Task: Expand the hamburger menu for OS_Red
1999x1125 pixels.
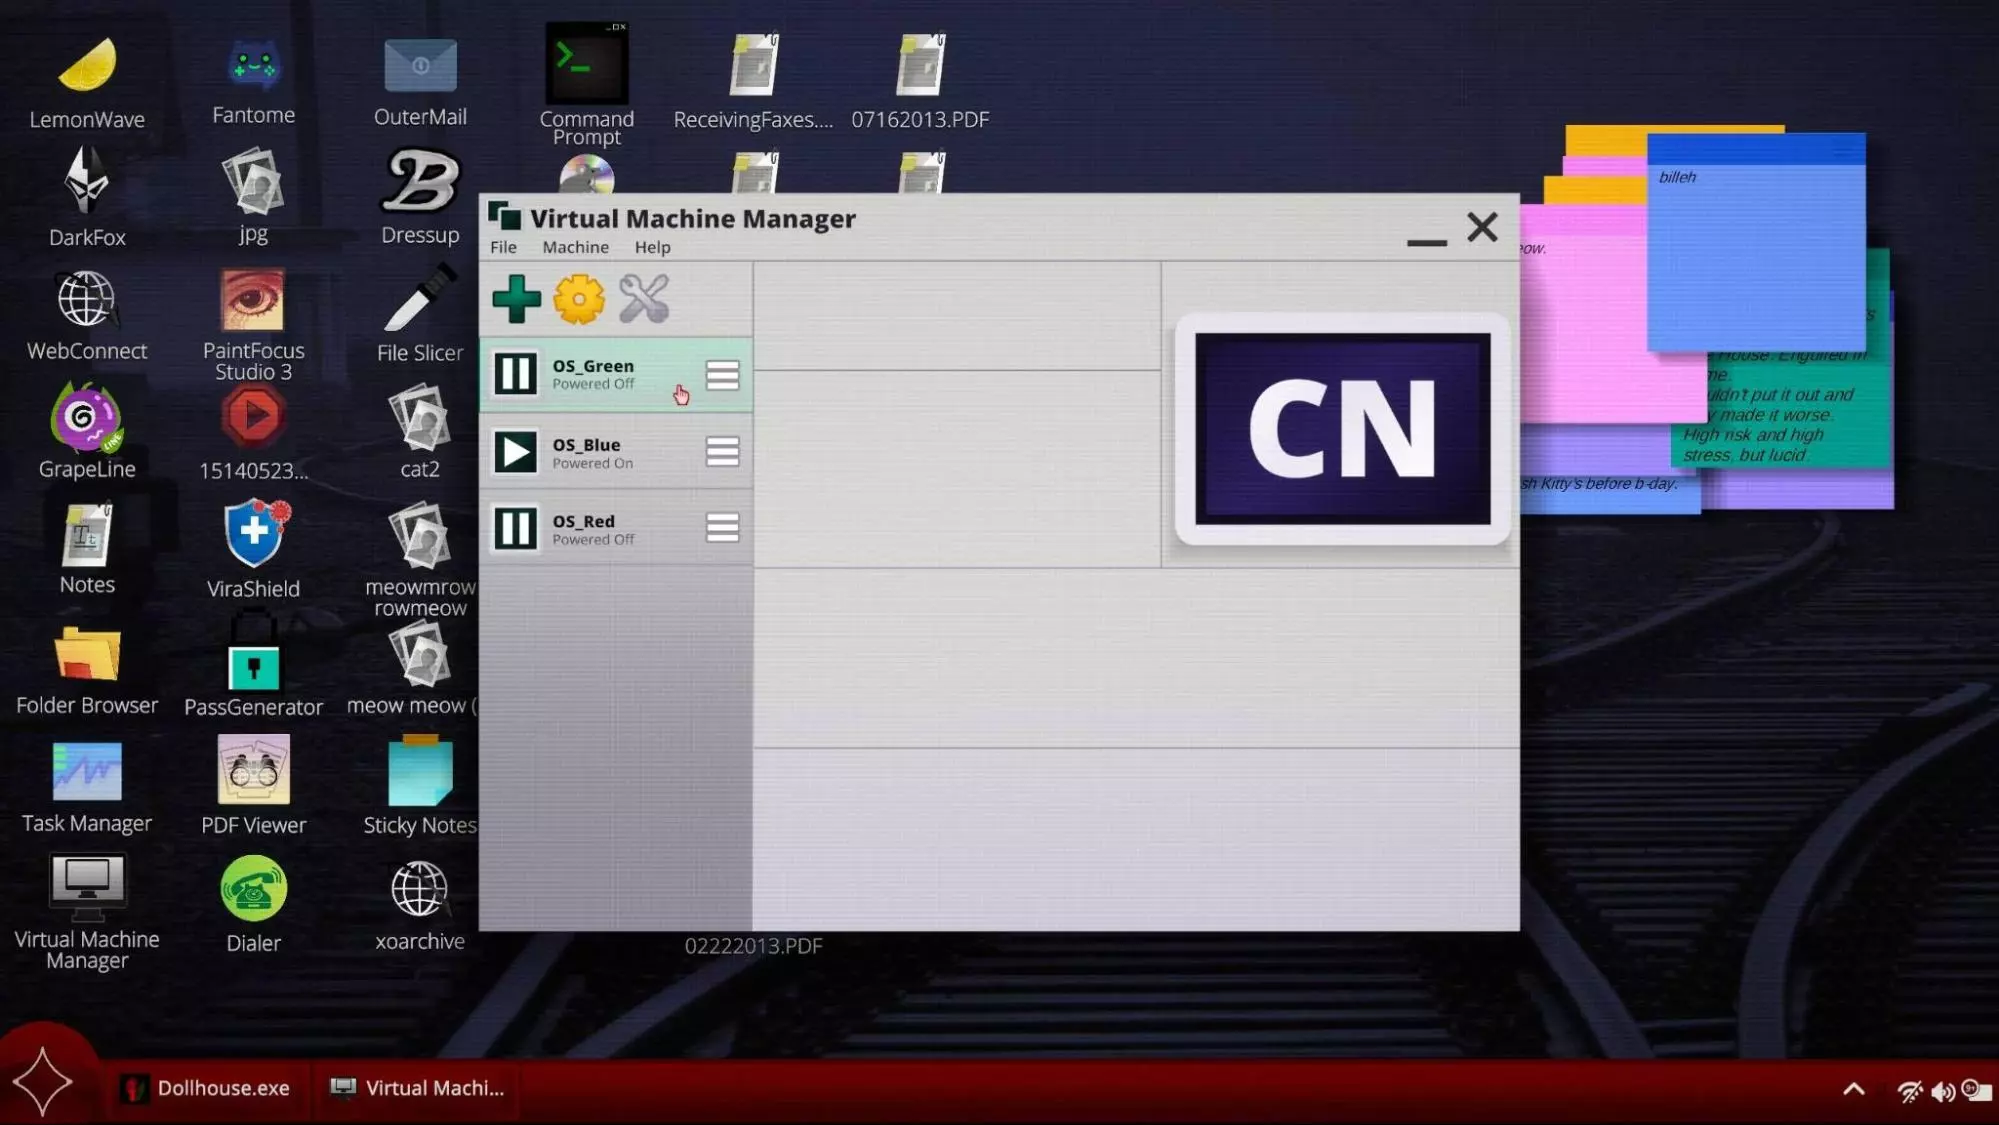Action: (x=722, y=528)
